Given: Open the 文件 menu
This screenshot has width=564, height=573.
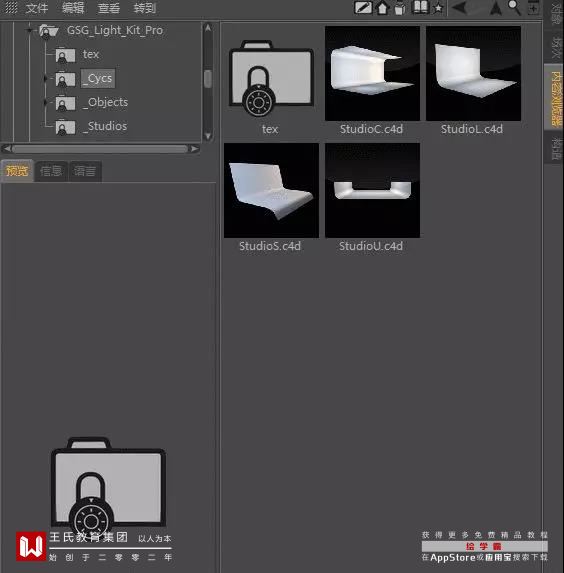Looking at the screenshot, I should pyautogui.click(x=37, y=8).
